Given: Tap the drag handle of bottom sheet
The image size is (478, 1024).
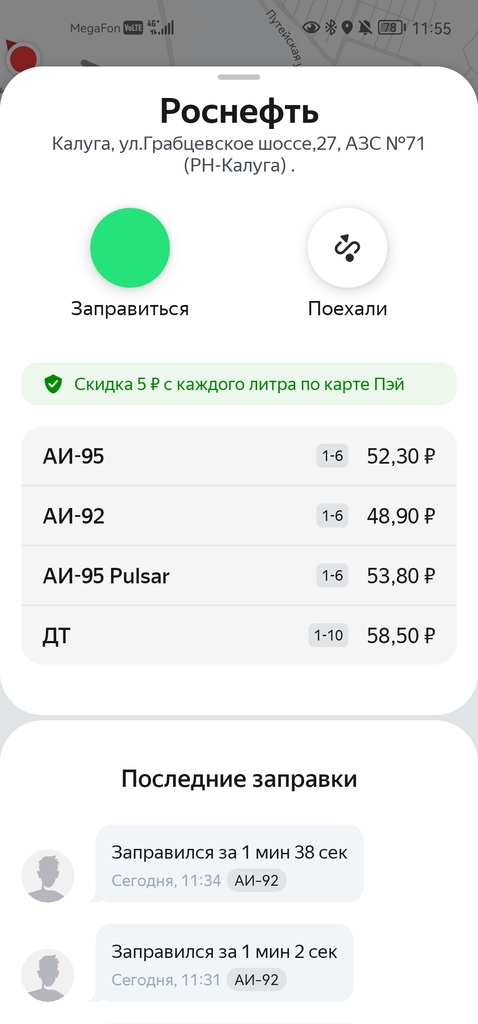Looking at the screenshot, I should (x=239, y=77).
